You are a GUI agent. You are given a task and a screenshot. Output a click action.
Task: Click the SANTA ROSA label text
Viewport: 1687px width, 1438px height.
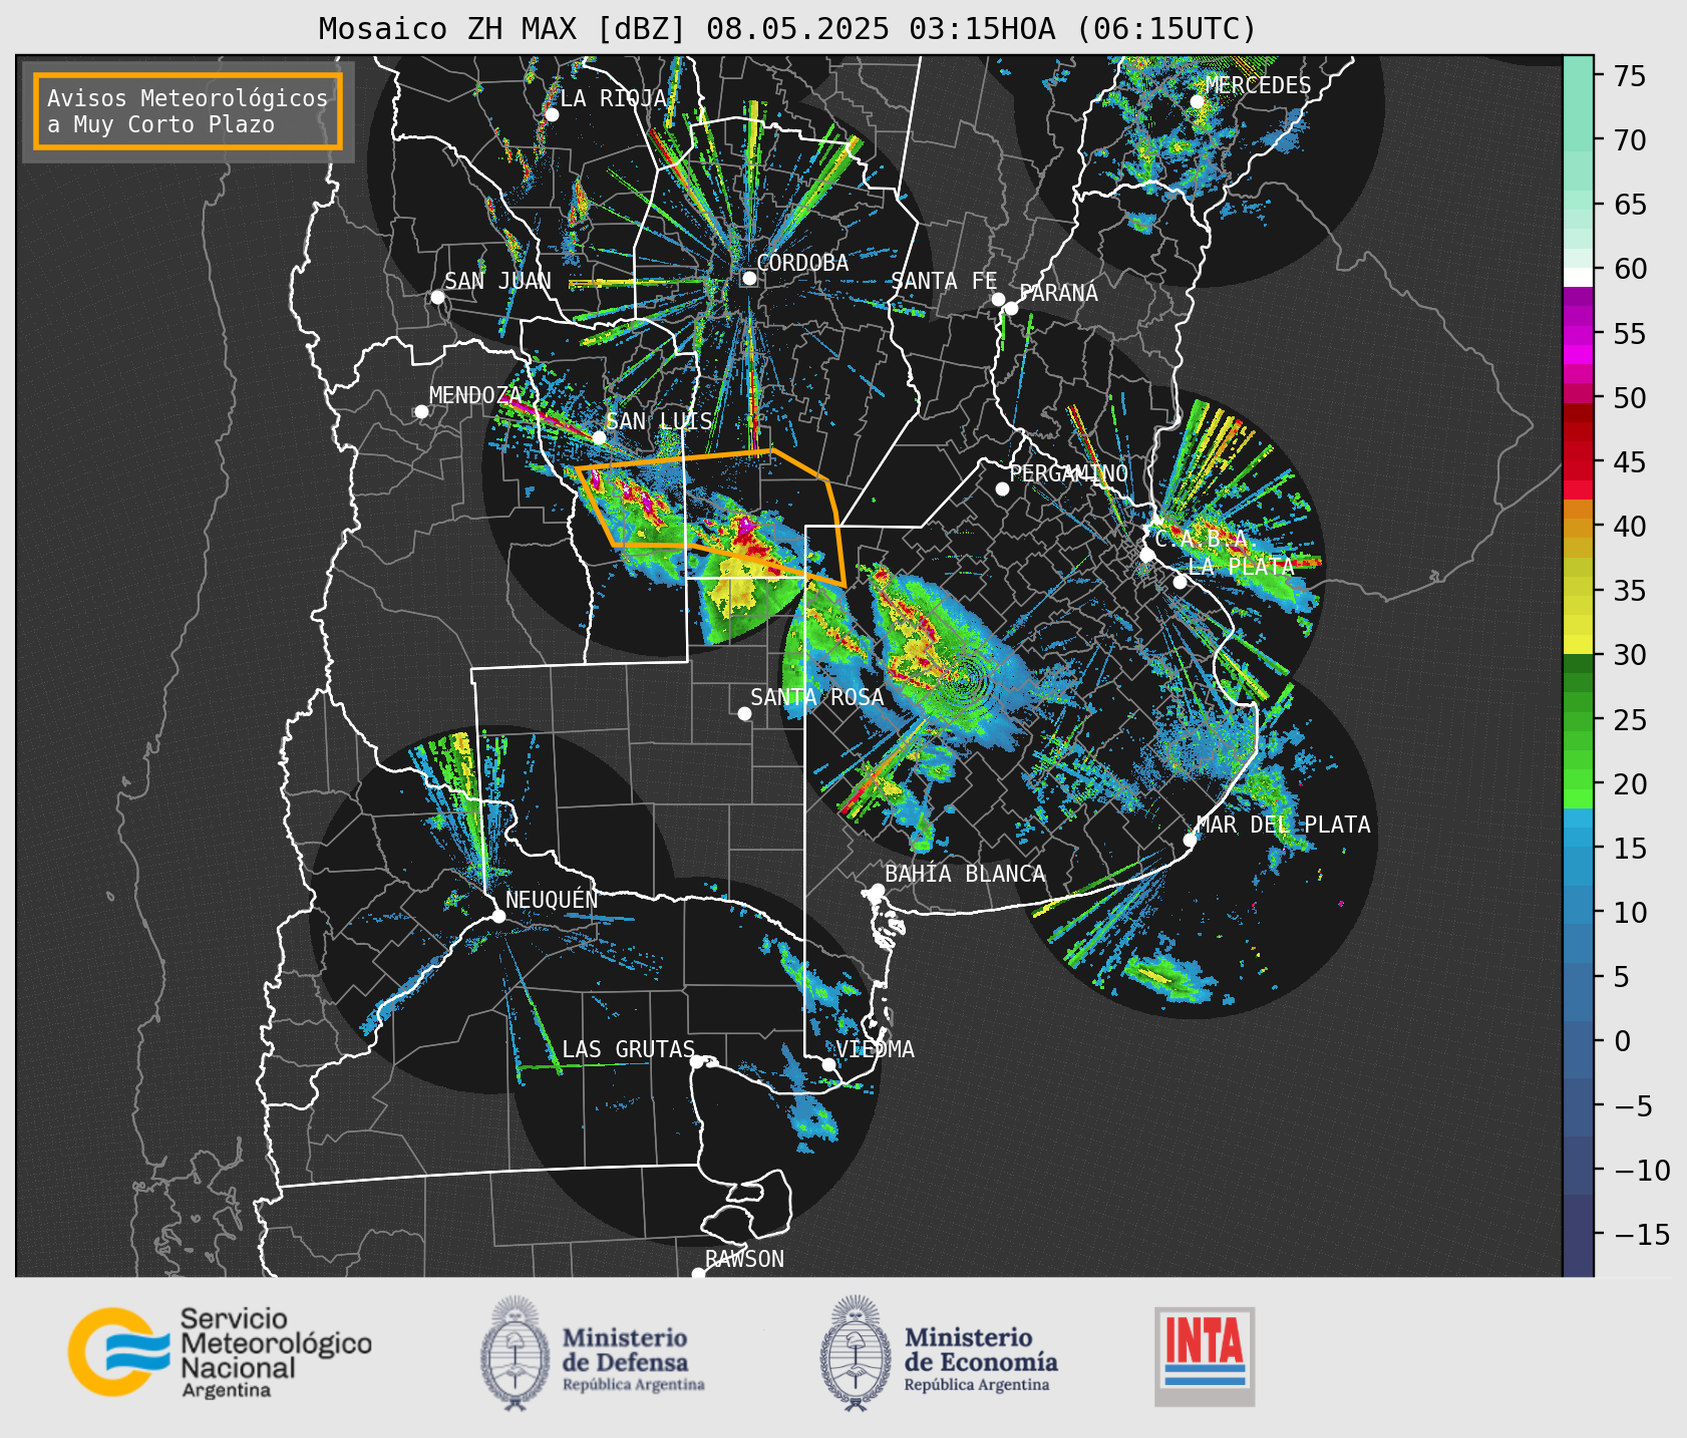point(817,697)
